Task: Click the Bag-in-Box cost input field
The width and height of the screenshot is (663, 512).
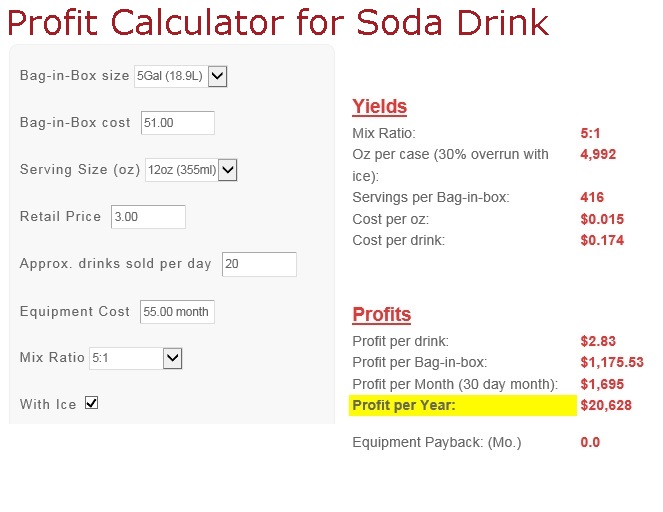Action: pos(177,122)
